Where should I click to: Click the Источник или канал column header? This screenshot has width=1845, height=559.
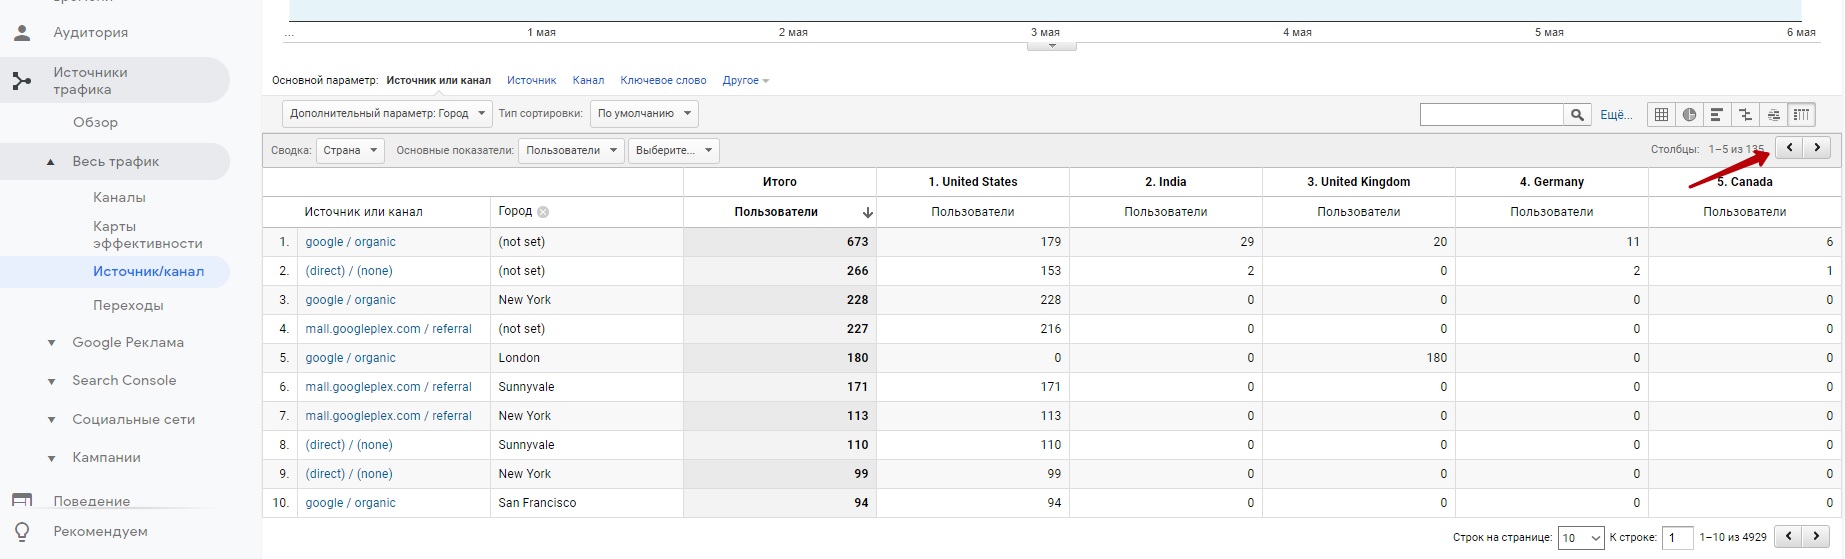363,212
